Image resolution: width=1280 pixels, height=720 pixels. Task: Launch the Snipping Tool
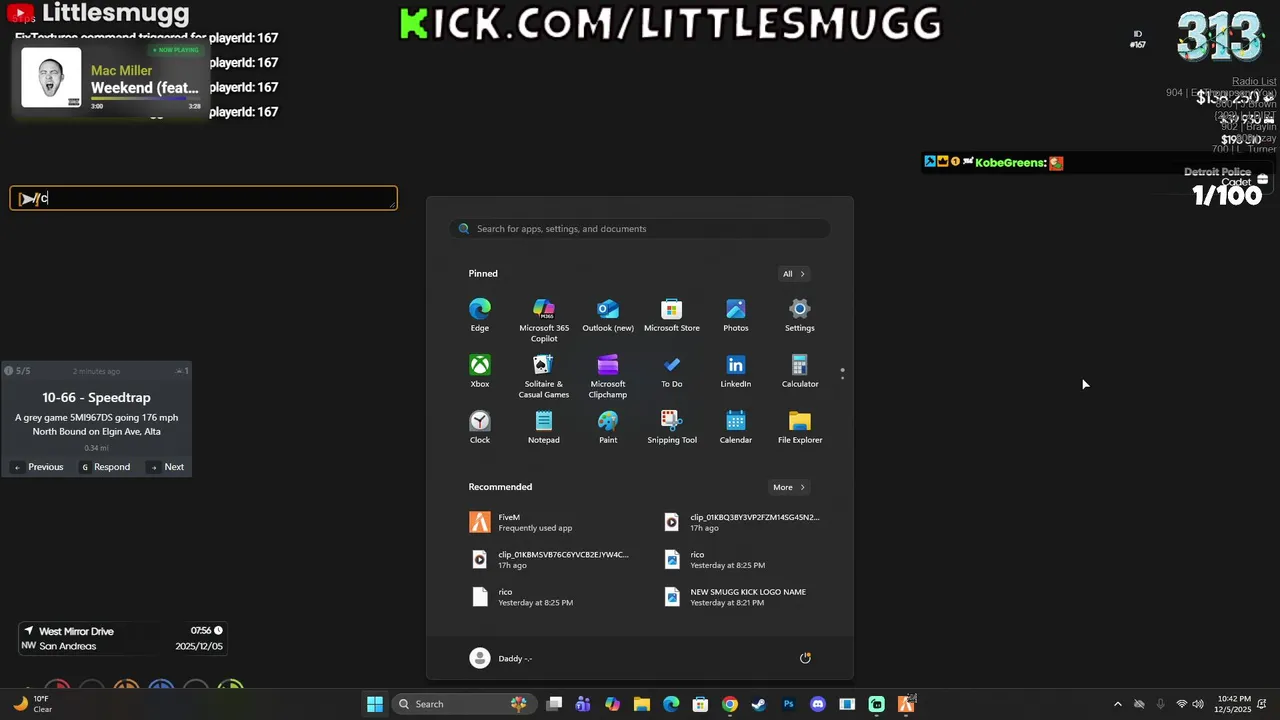tap(672, 427)
